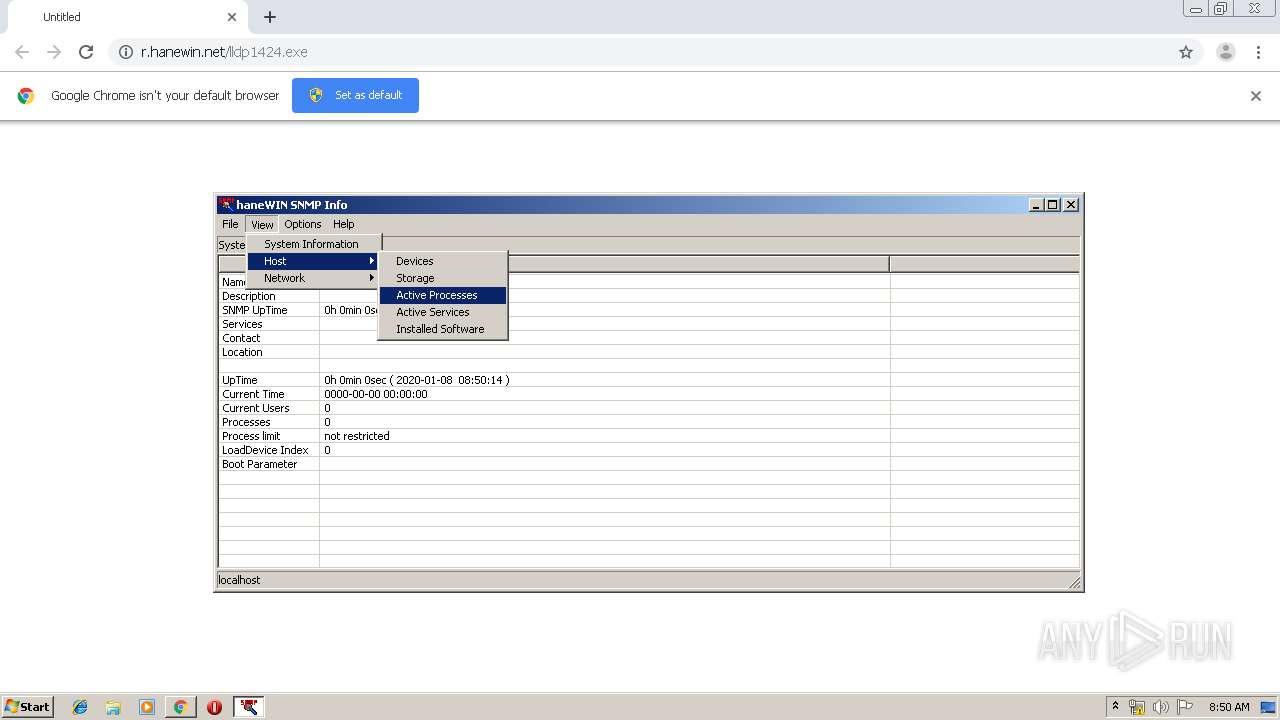Image resolution: width=1280 pixels, height=720 pixels.
Task: Open the Opera icon in taskbar
Action: pyautogui.click(x=214, y=707)
